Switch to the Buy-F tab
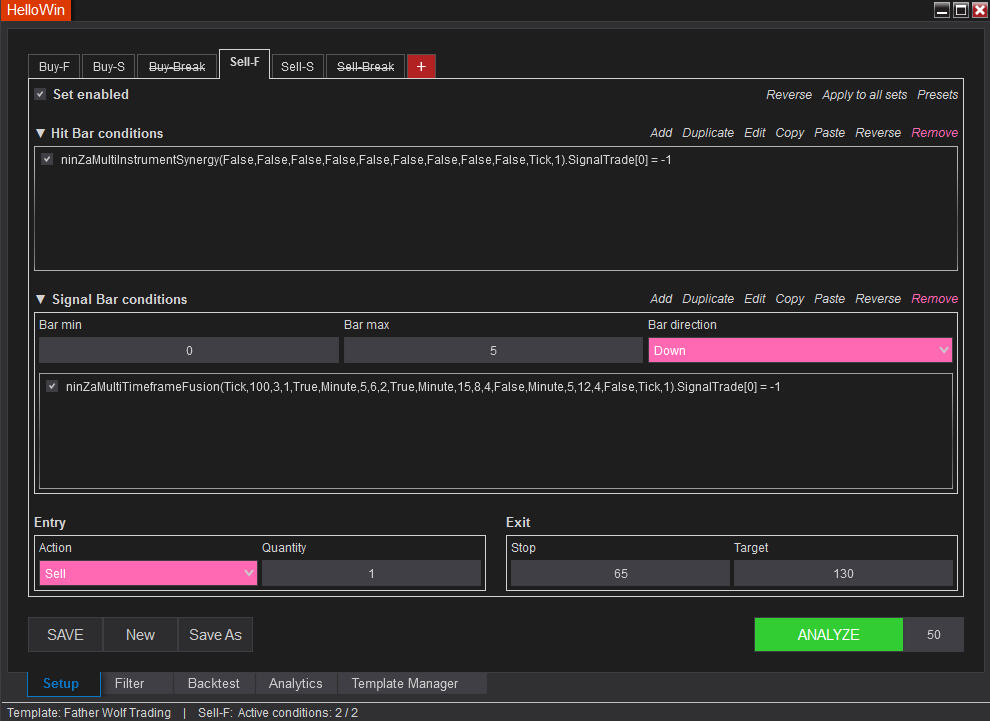Image resolution: width=990 pixels, height=721 pixels. [x=54, y=67]
